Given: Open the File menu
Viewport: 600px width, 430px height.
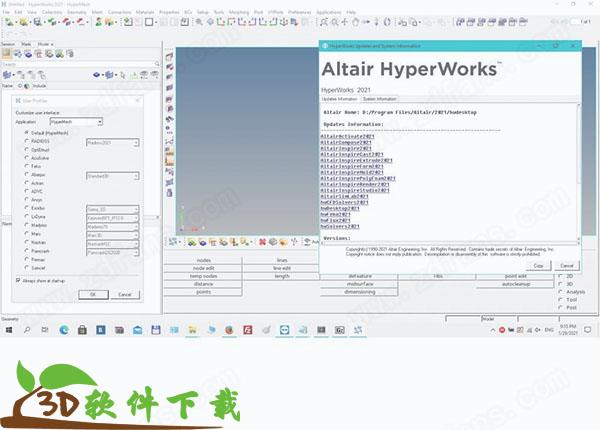Looking at the screenshot, I should [6, 12].
